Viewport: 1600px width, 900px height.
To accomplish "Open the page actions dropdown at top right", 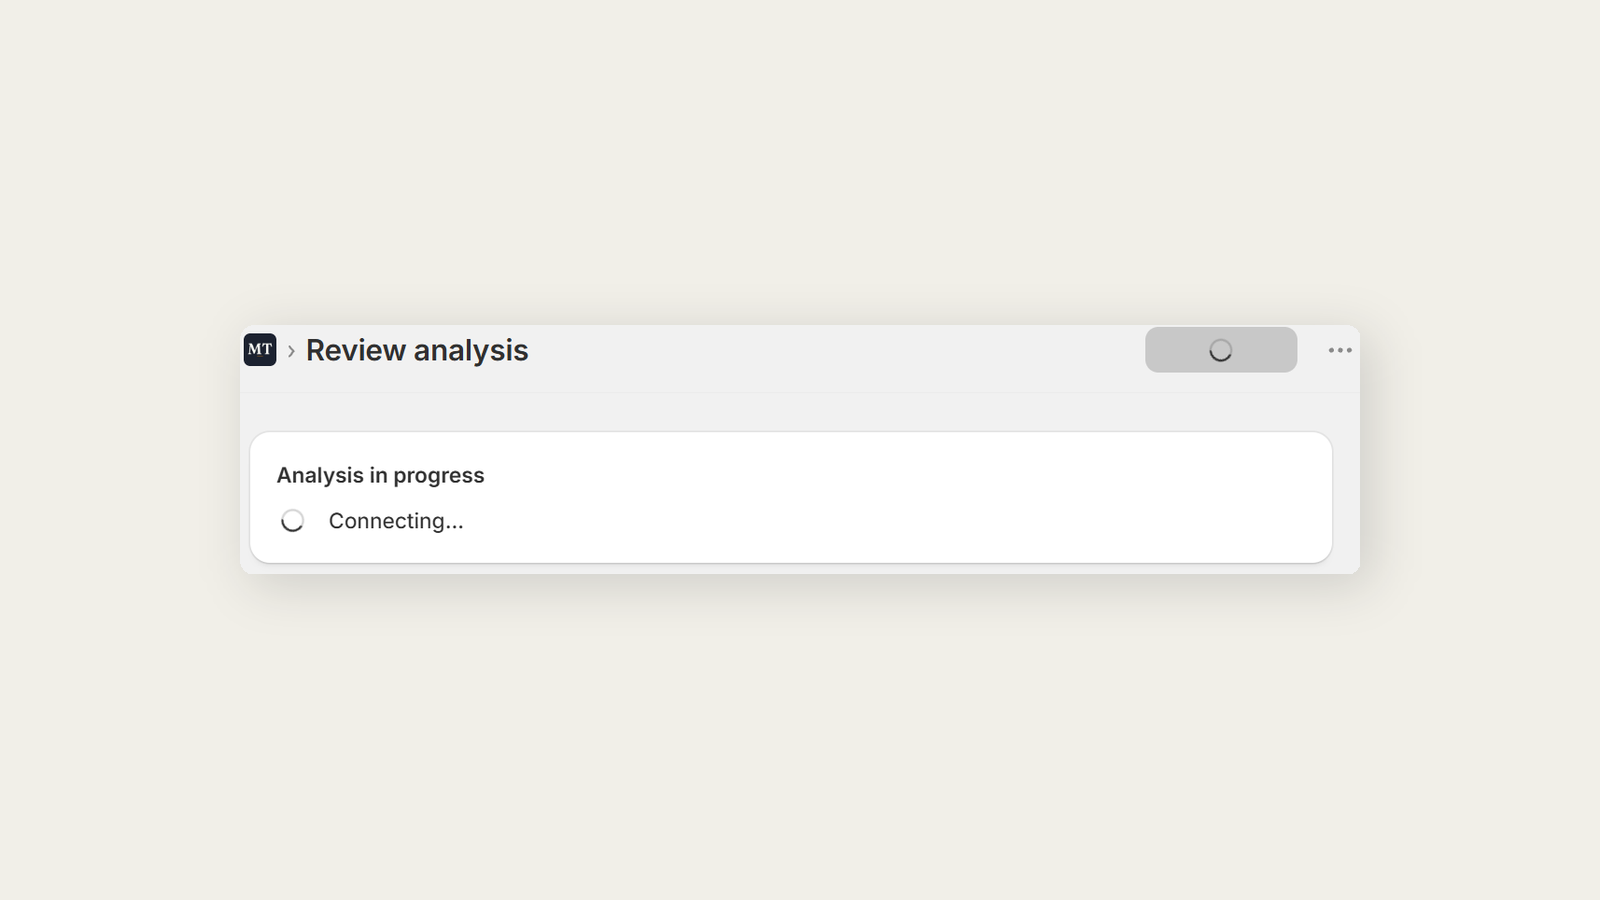I will [x=1340, y=350].
